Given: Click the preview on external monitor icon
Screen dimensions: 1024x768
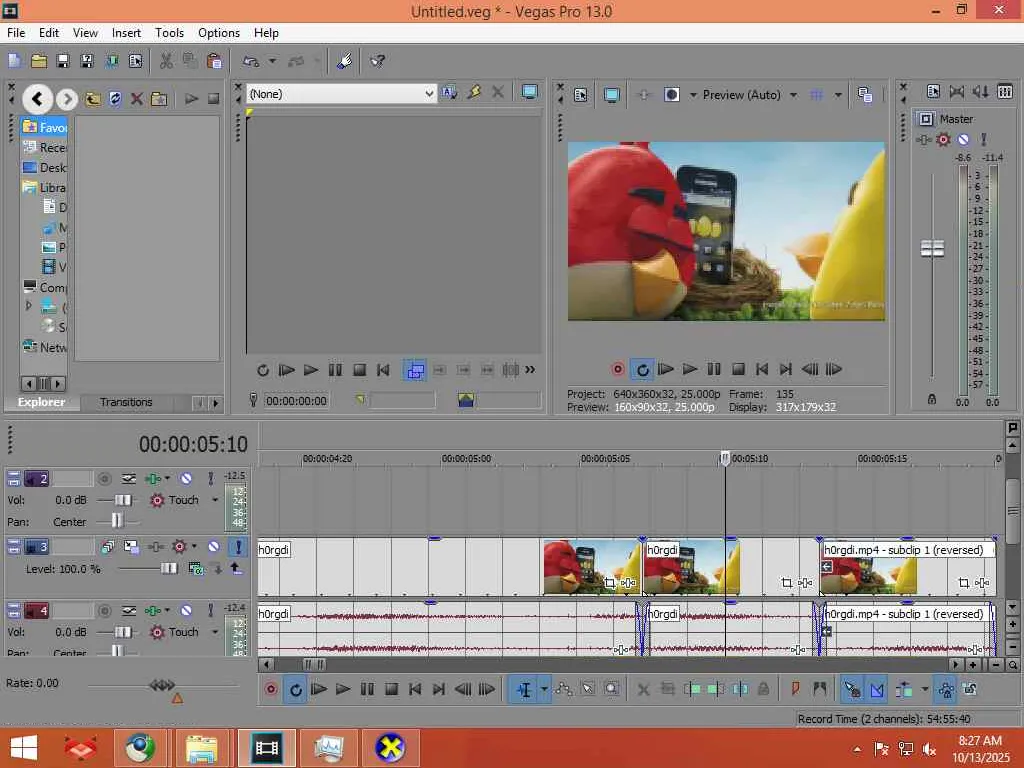Looking at the screenshot, I should [611, 95].
